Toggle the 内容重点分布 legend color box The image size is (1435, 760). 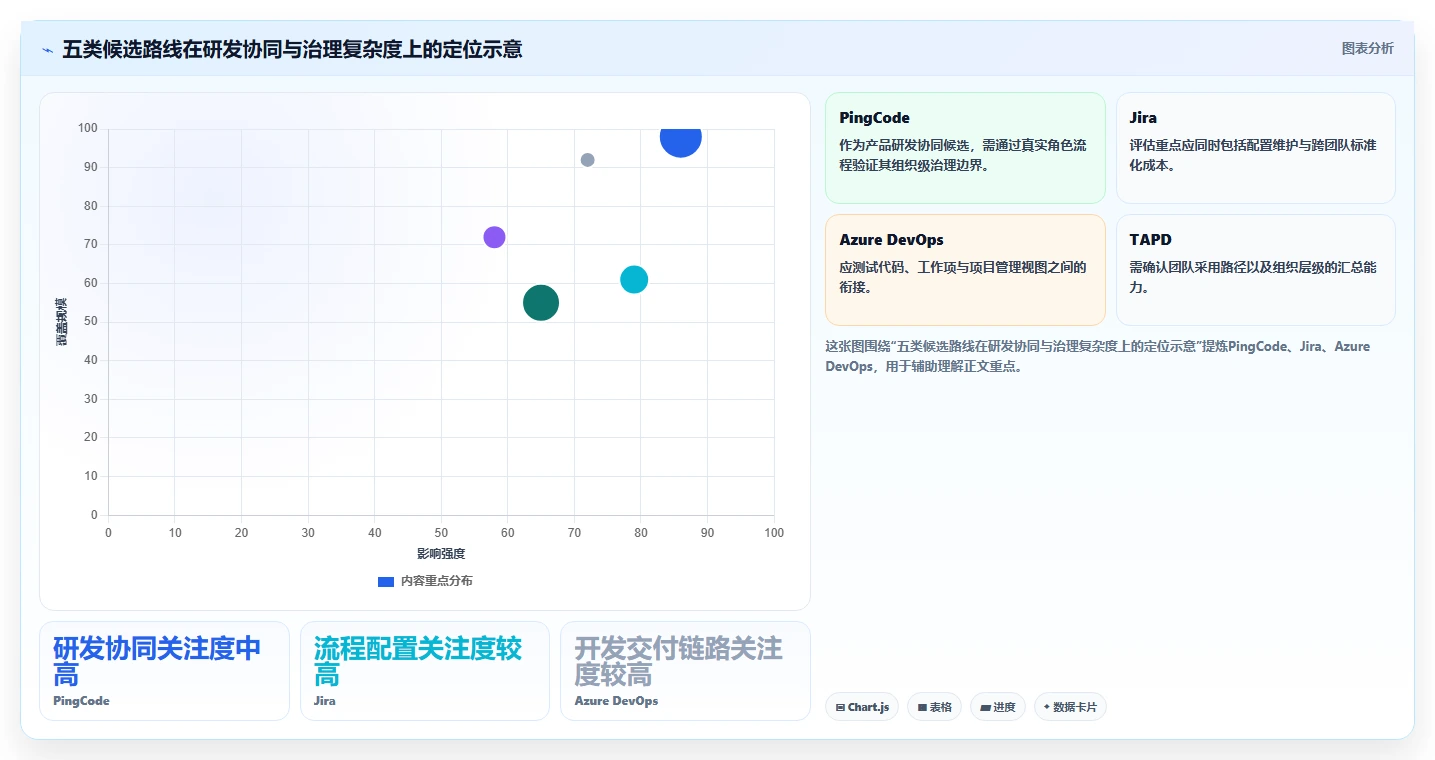pyautogui.click(x=386, y=581)
